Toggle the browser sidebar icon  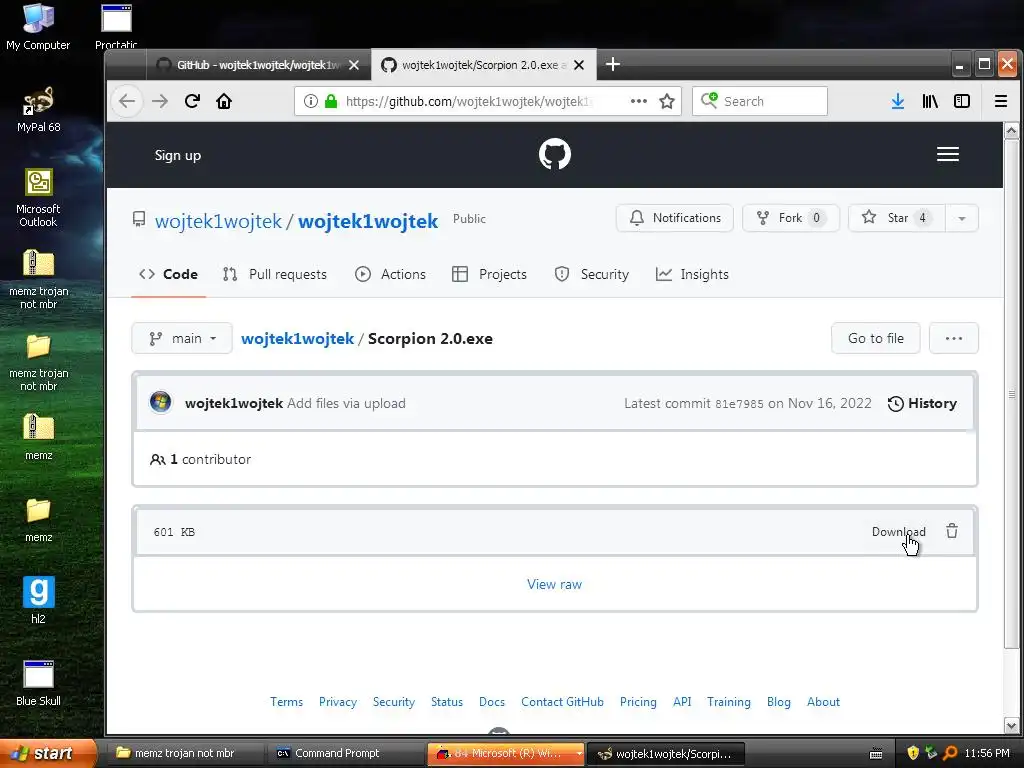(962, 101)
